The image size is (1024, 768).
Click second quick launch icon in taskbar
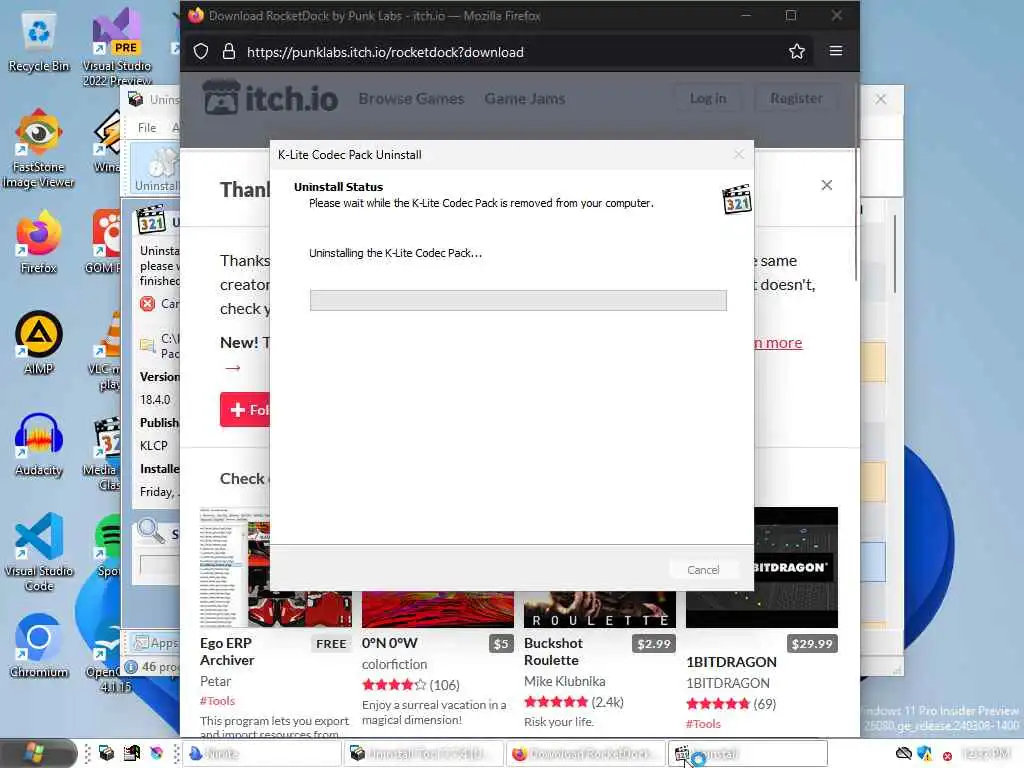(131, 754)
